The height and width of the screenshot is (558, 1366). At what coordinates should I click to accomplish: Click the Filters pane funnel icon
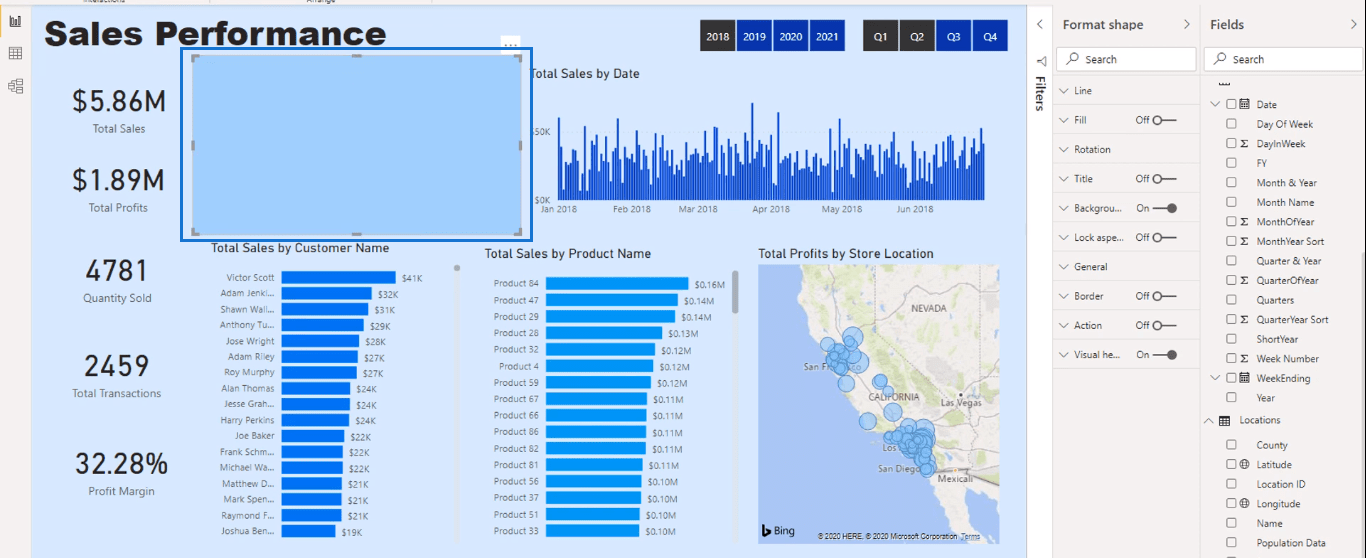coord(1041,60)
